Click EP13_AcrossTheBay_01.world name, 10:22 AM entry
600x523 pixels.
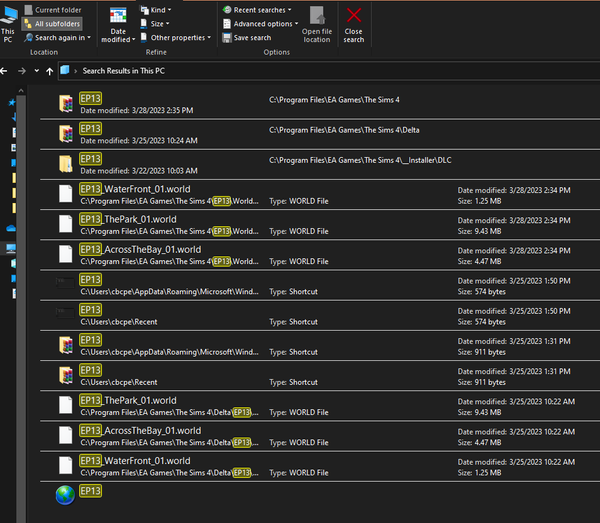click(140, 431)
